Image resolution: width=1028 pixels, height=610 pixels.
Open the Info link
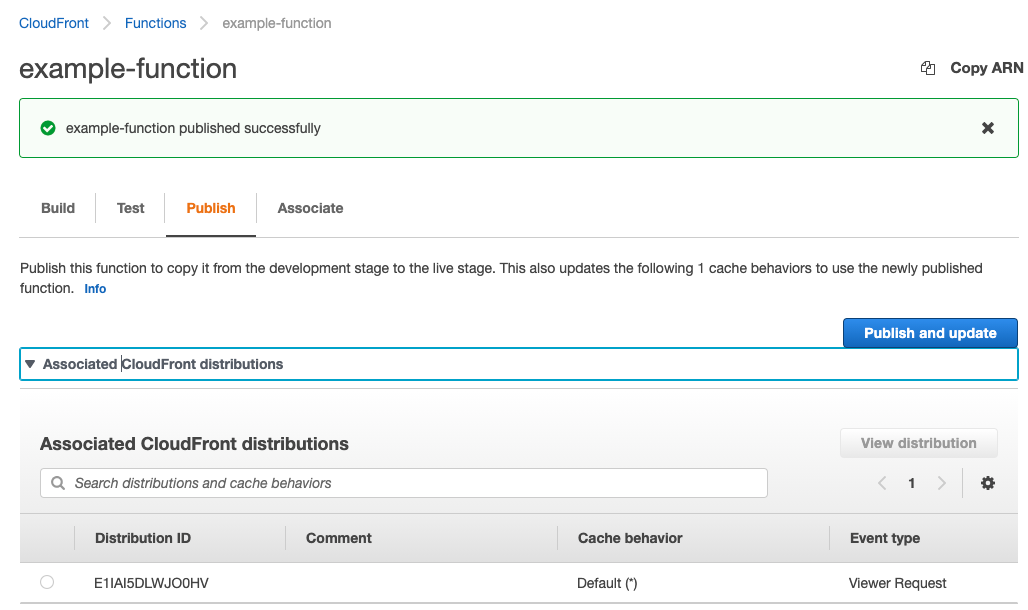coord(95,289)
